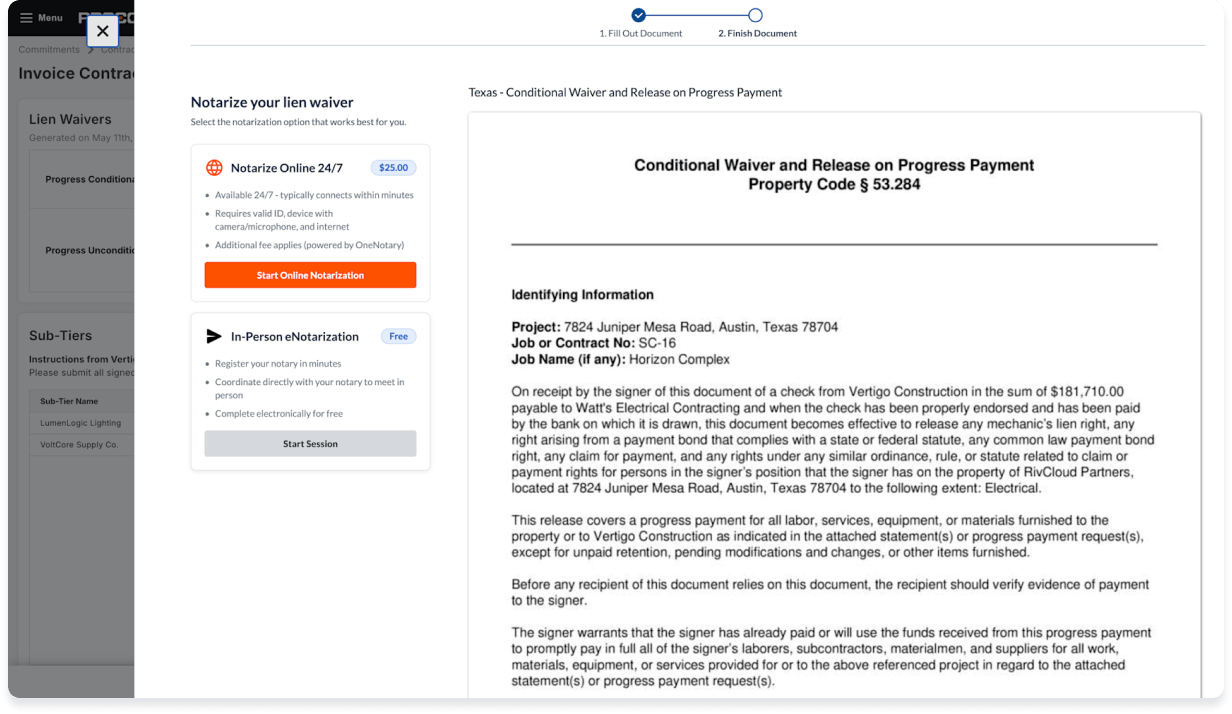Click the globe icon for Notarize Online

[214, 168]
